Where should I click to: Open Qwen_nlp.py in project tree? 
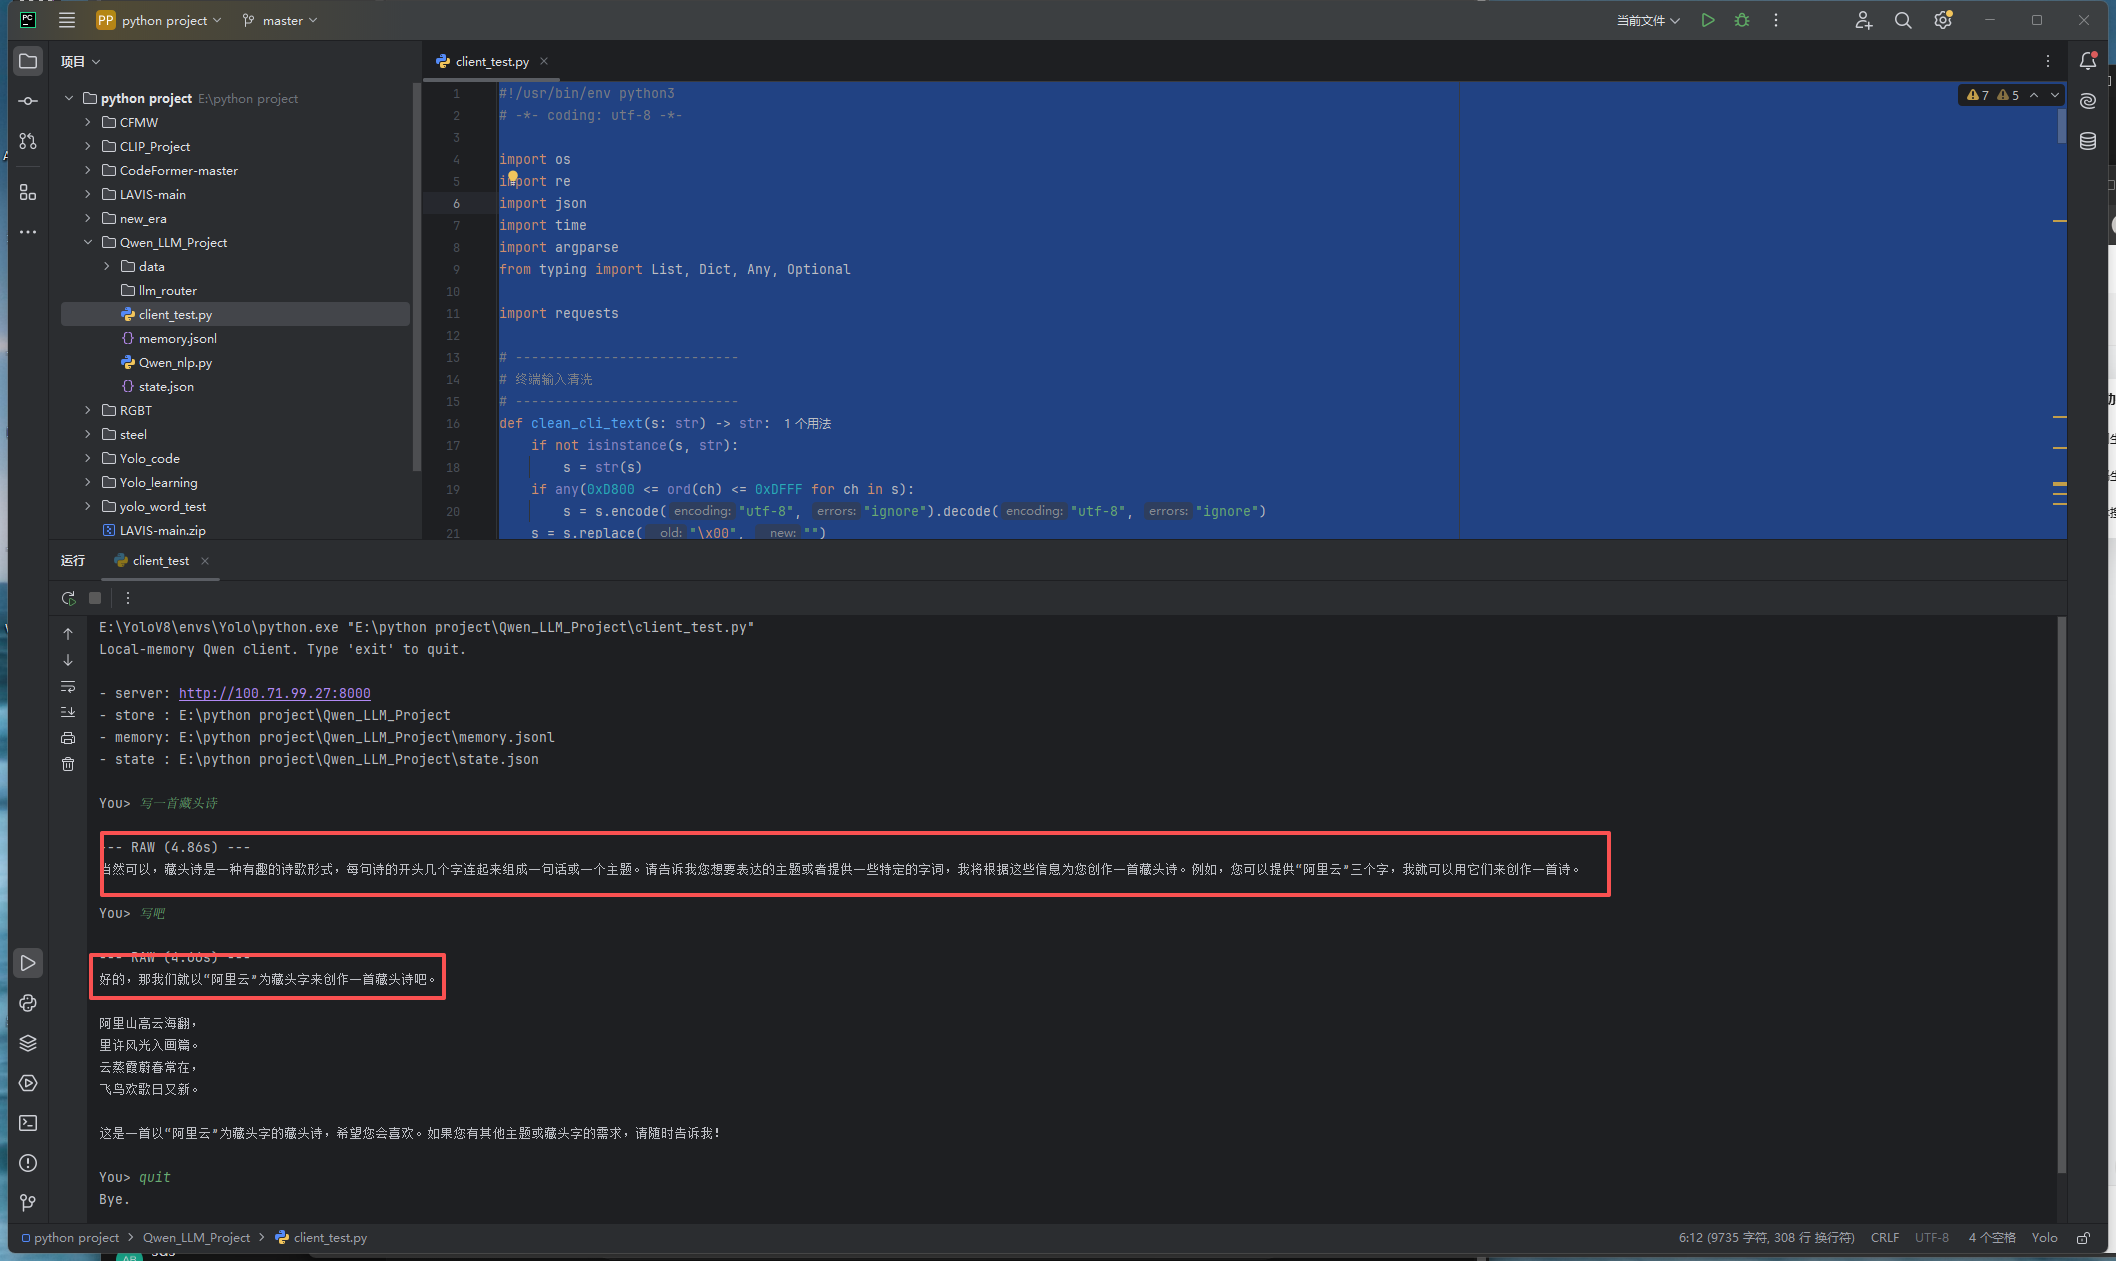tap(175, 362)
